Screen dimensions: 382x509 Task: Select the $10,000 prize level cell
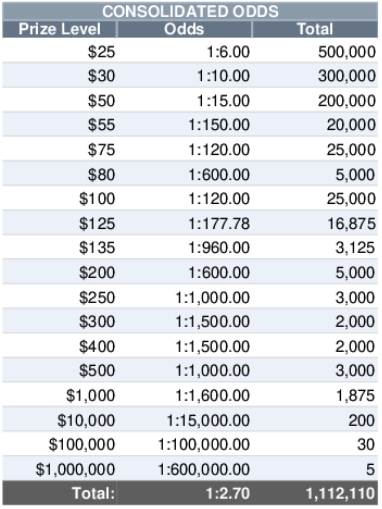click(x=59, y=419)
